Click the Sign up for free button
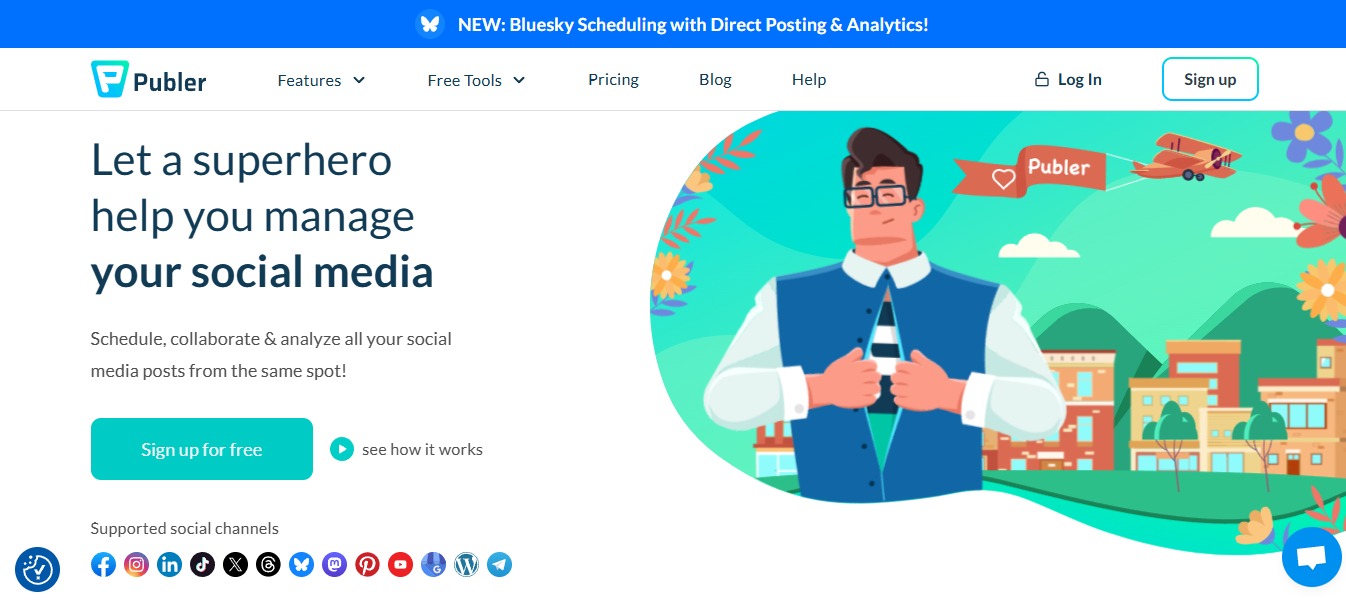1346x607 pixels. [201, 449]
